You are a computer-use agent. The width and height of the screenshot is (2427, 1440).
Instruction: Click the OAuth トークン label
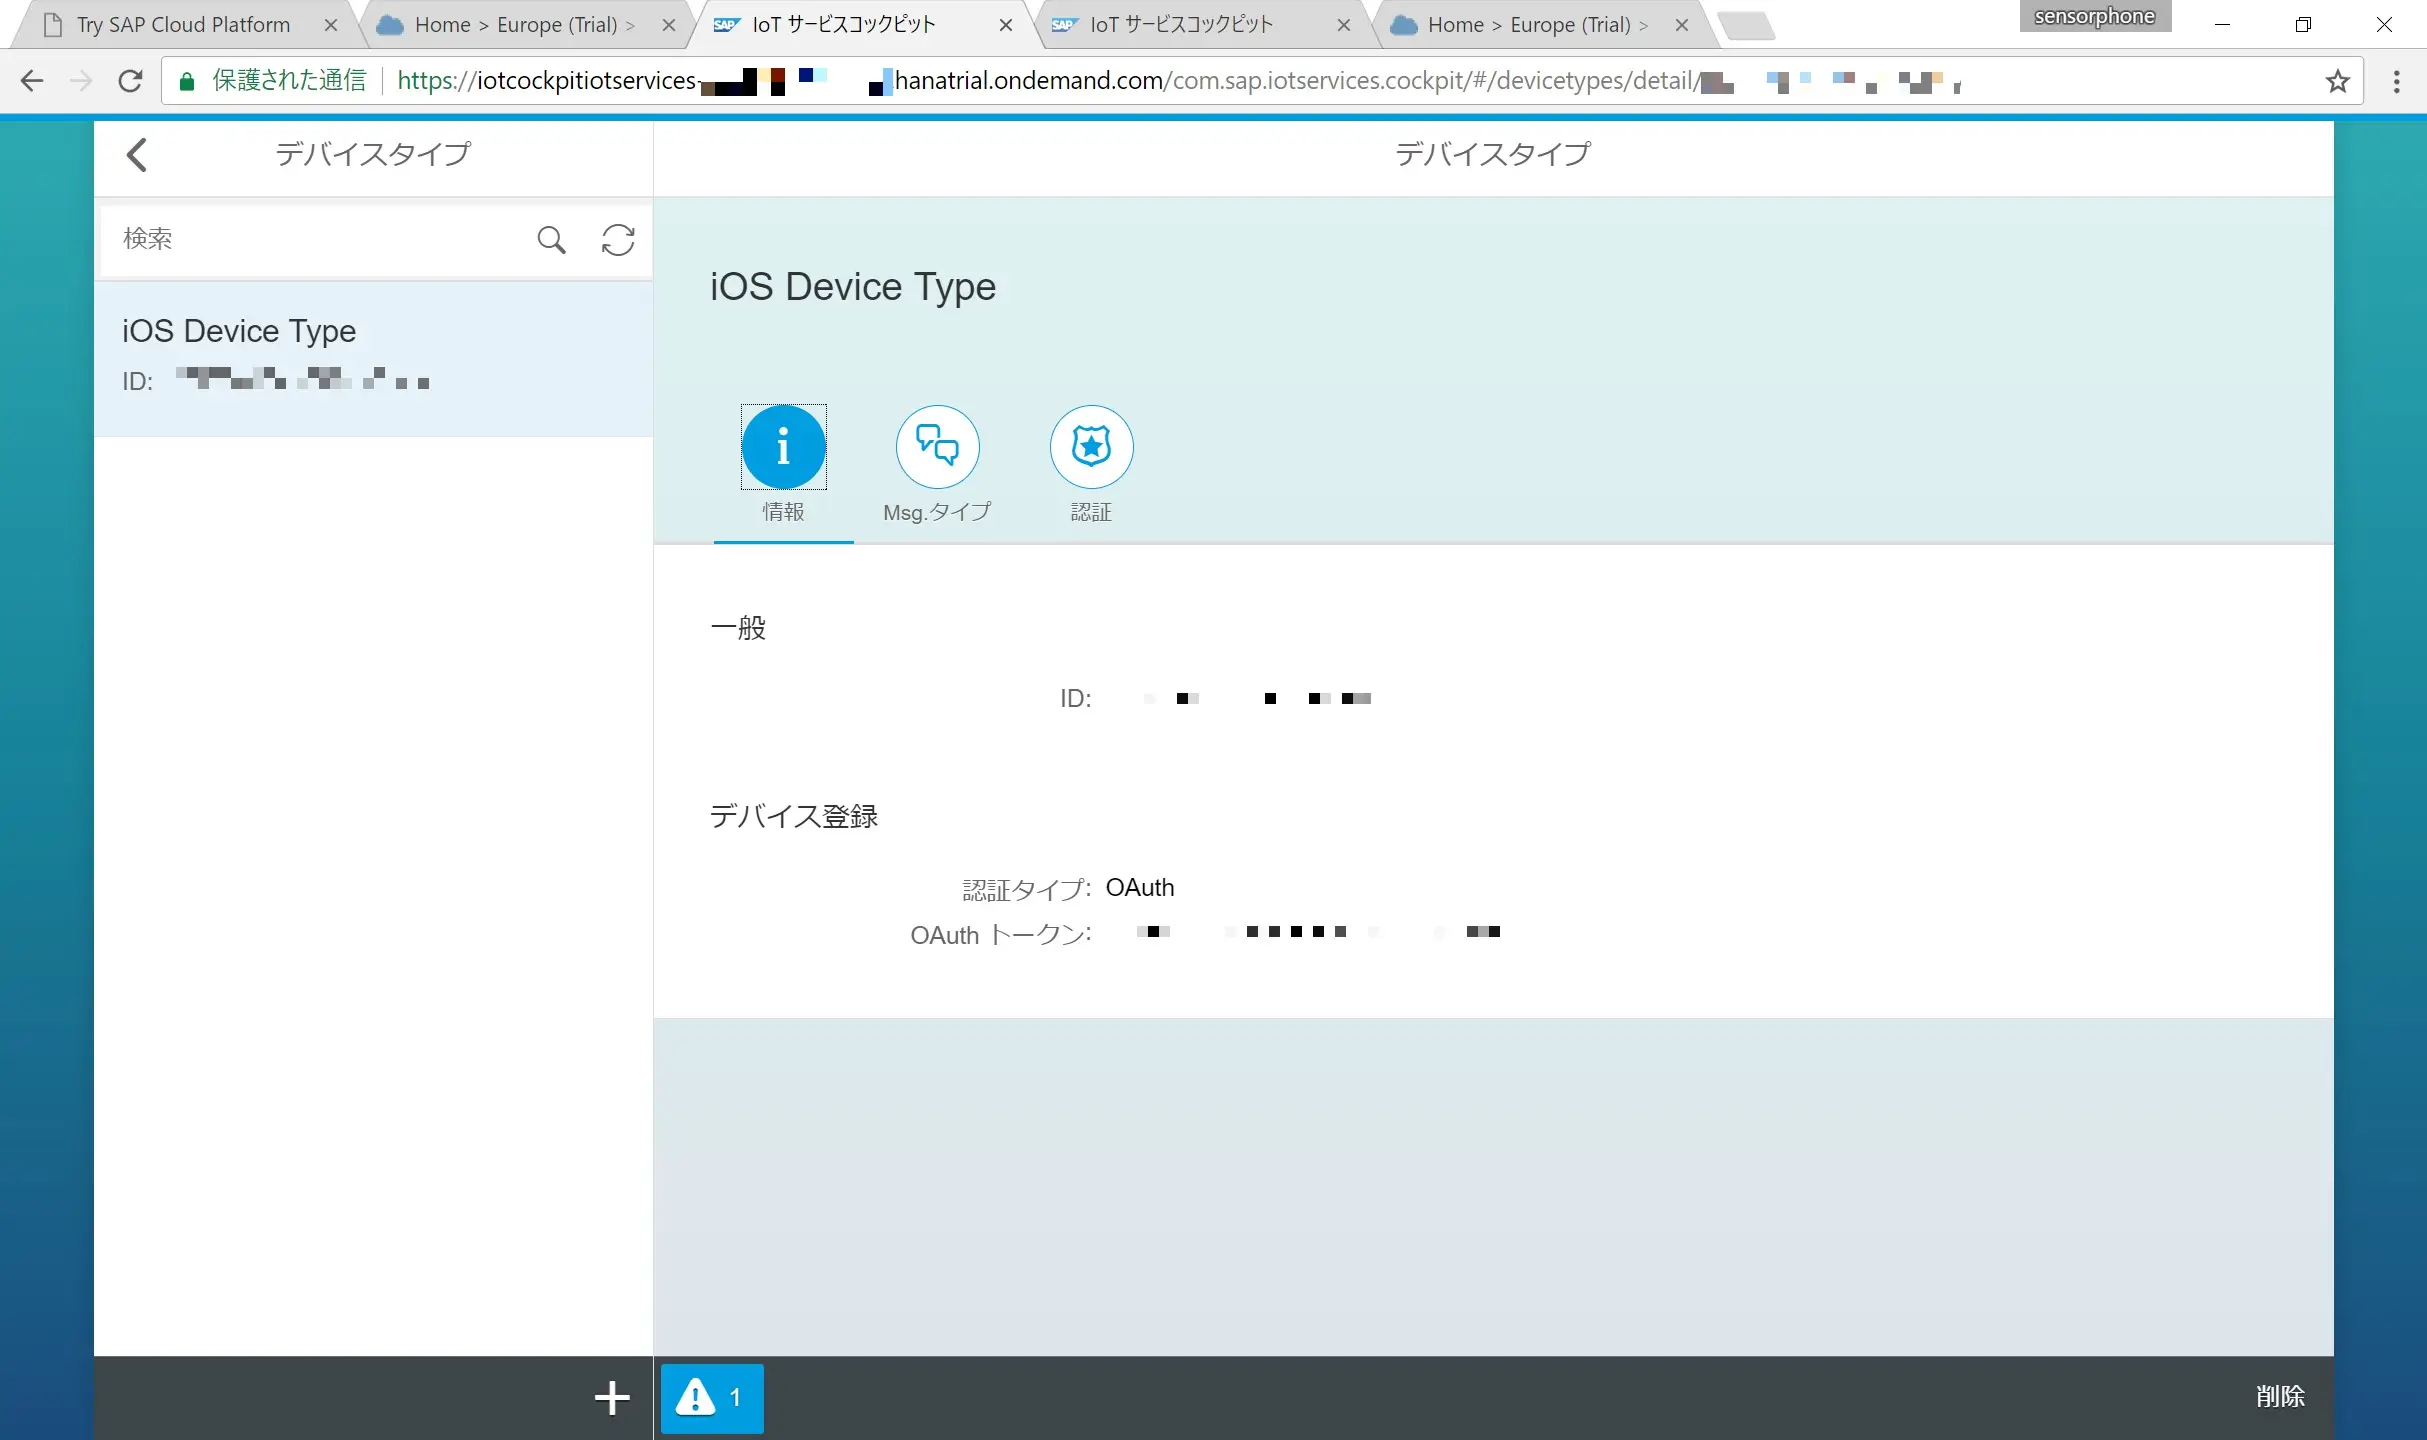[1001, 935]
